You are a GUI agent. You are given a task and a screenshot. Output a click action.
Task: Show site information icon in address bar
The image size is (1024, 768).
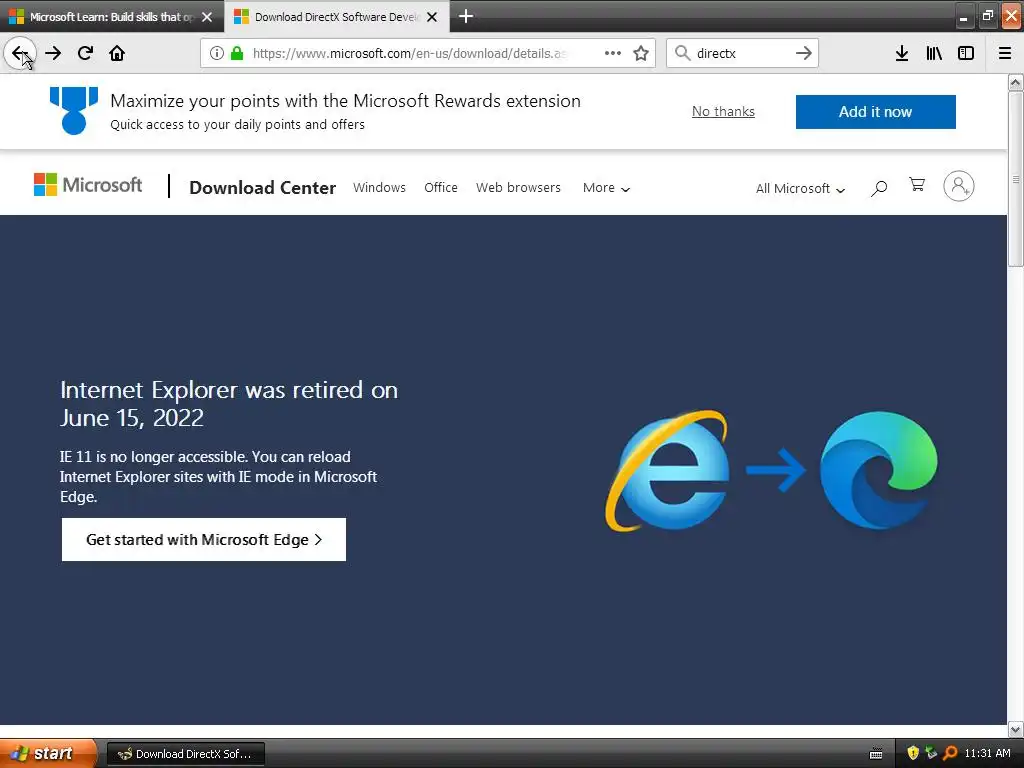217,53
